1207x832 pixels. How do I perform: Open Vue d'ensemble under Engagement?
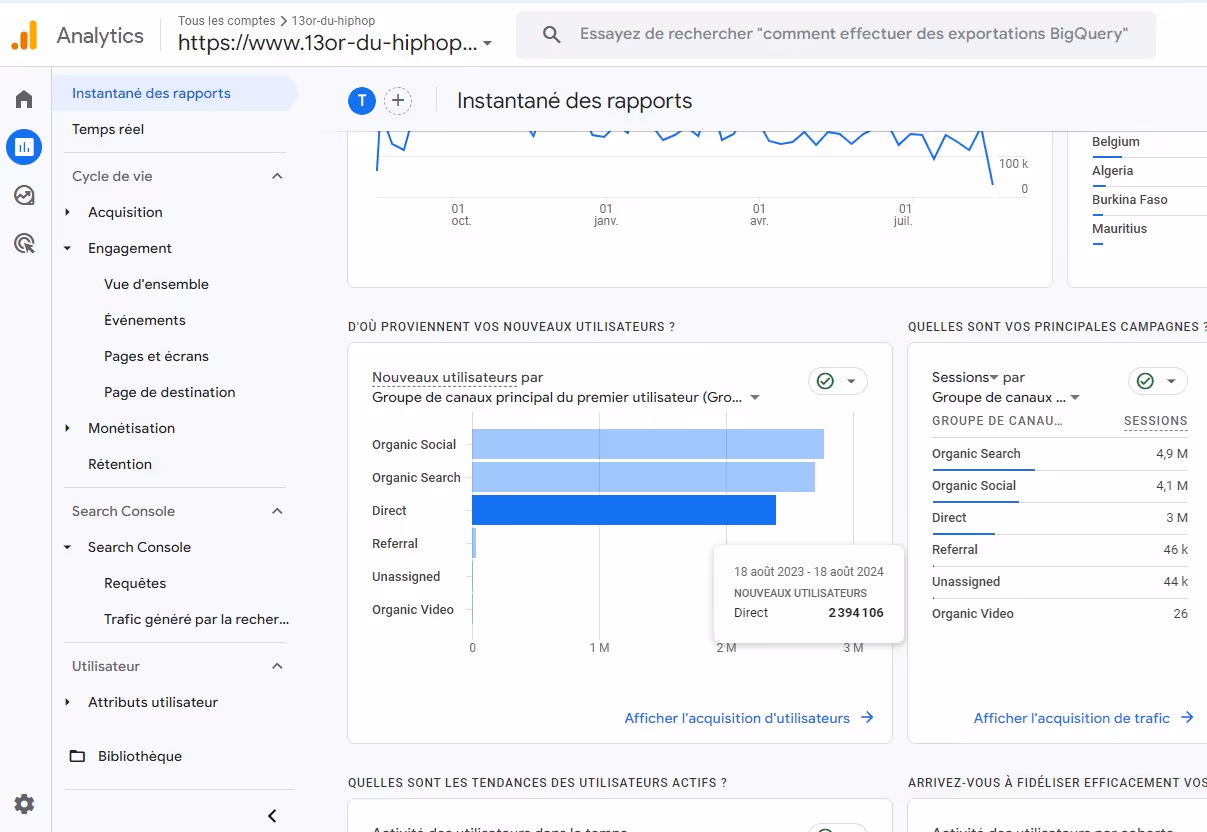(x=156, y=284)
